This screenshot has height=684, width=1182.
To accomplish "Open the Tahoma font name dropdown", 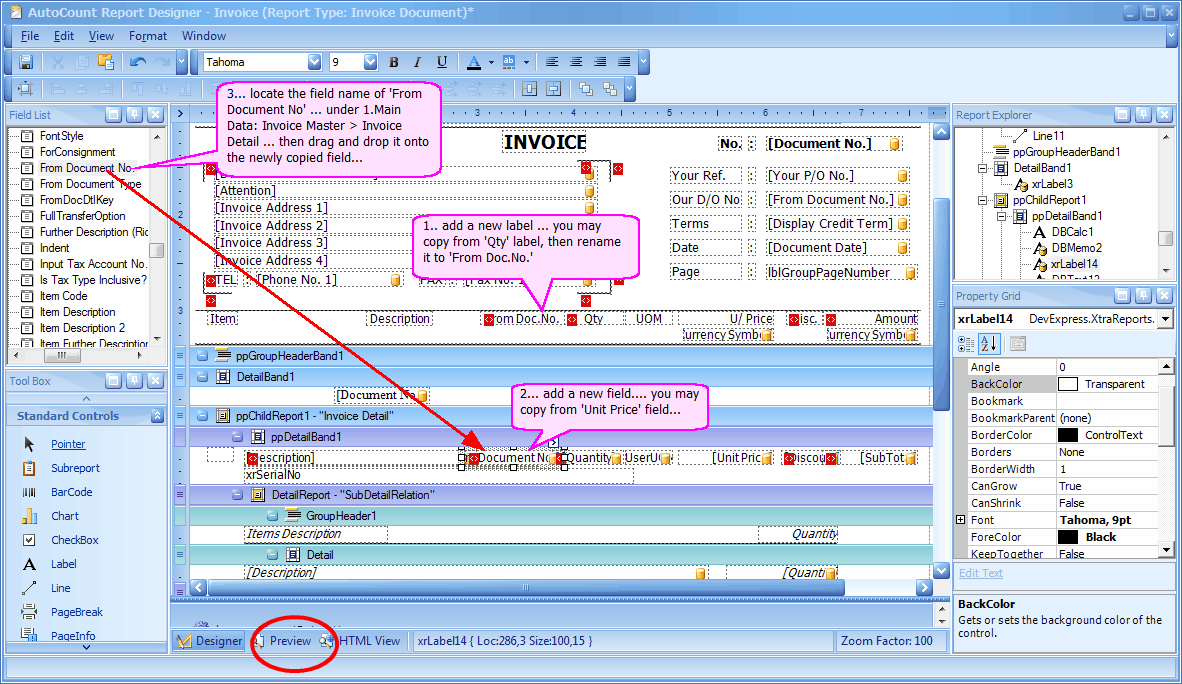I will (x=314, y=62).
